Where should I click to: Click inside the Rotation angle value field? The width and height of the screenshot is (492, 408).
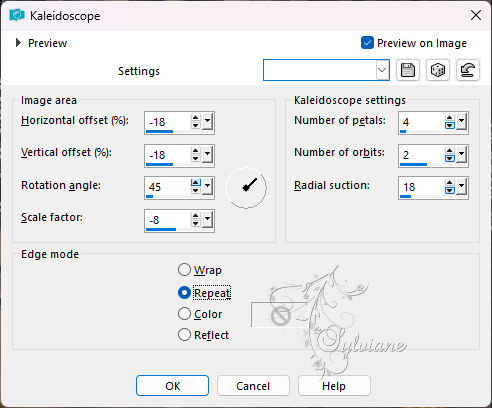click(x=168, y=187)
